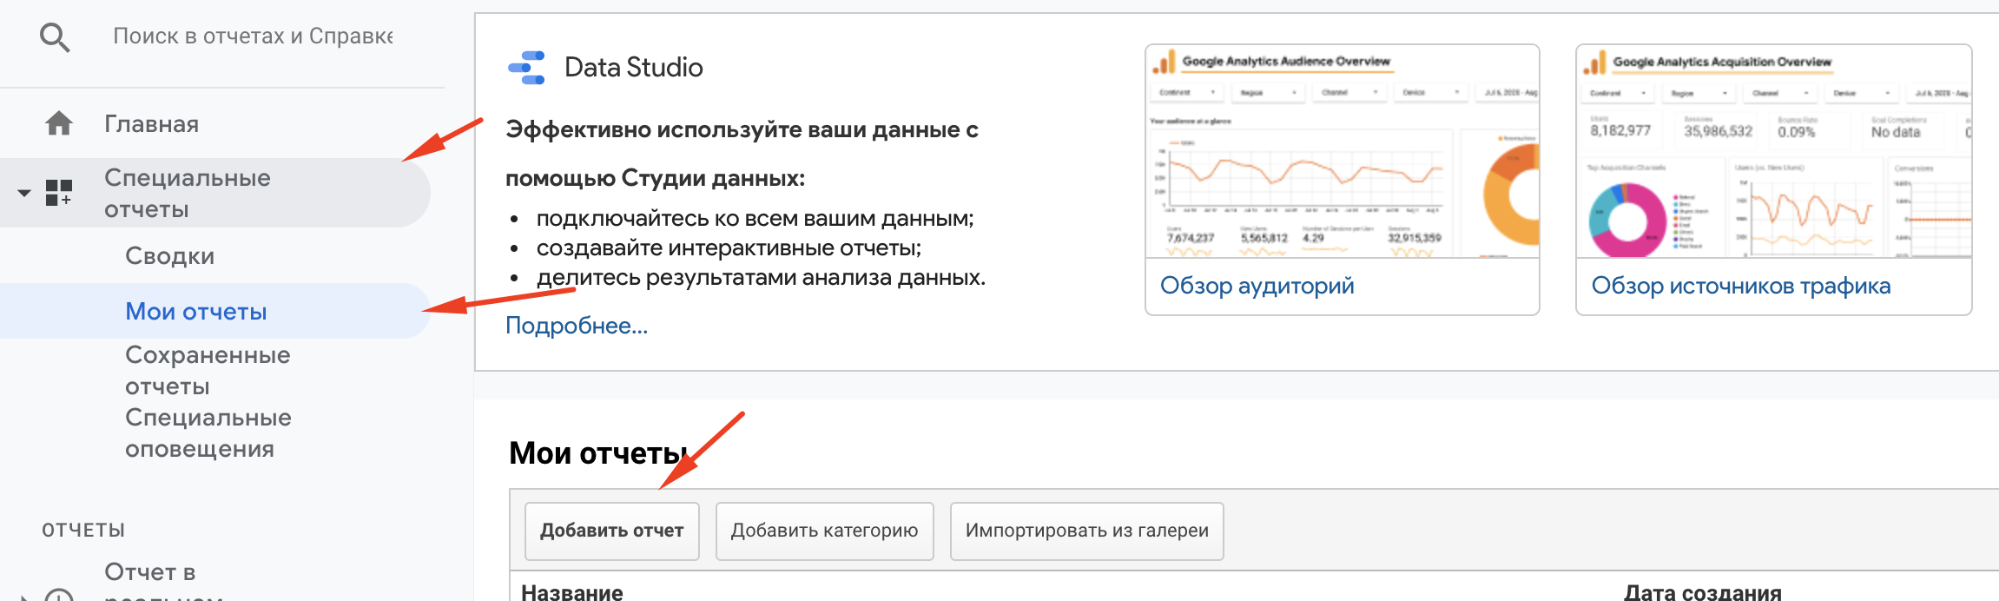Click the Мои отчеты page heading
Viewport: 1999px width, 601px height.
tap(598, 453)
